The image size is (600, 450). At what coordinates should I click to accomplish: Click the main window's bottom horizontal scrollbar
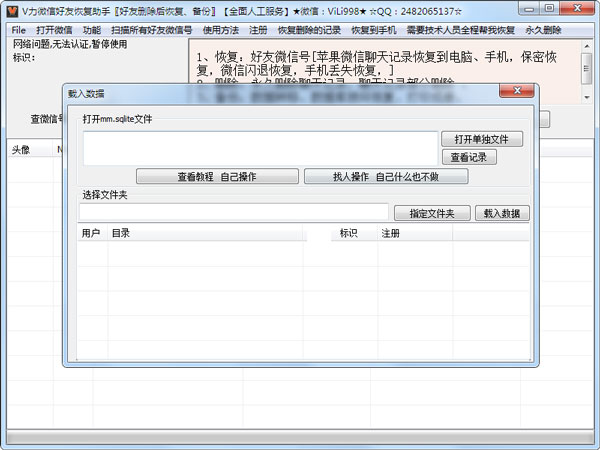(x=300, y=439)
